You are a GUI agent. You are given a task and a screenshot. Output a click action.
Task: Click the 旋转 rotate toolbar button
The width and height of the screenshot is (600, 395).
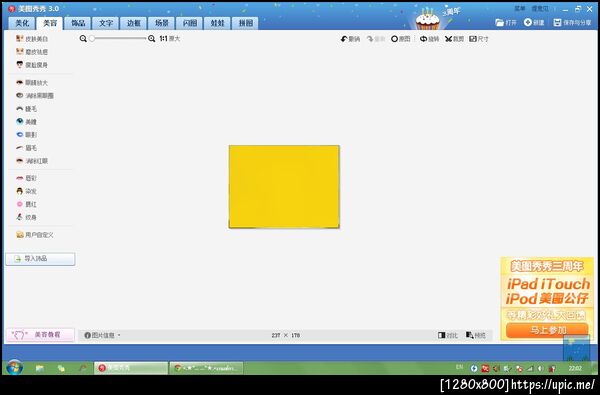point(429,39)
